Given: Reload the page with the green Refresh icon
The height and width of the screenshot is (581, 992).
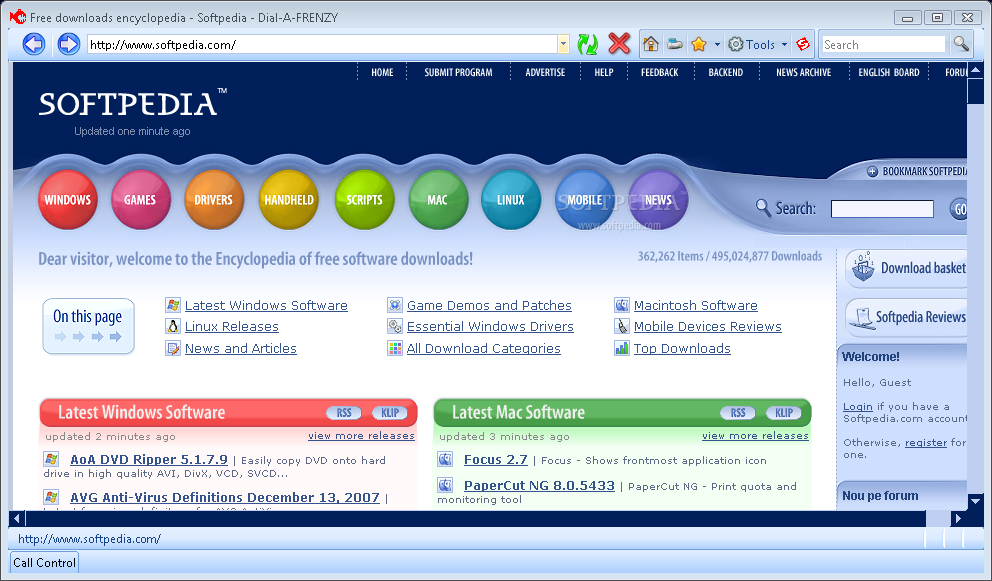Looking at the screenshot, I should point(588,44).
